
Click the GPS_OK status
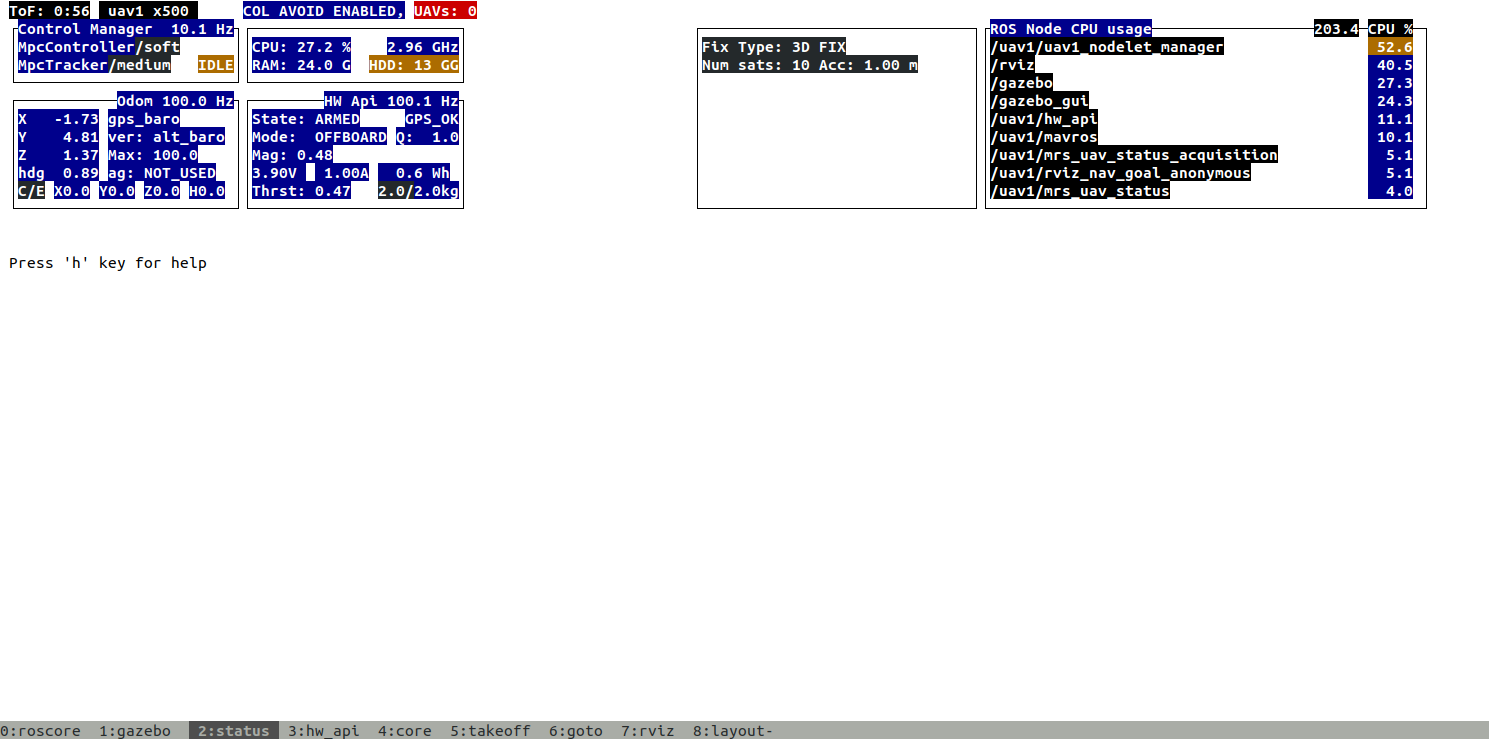click(x=432, y=119)
